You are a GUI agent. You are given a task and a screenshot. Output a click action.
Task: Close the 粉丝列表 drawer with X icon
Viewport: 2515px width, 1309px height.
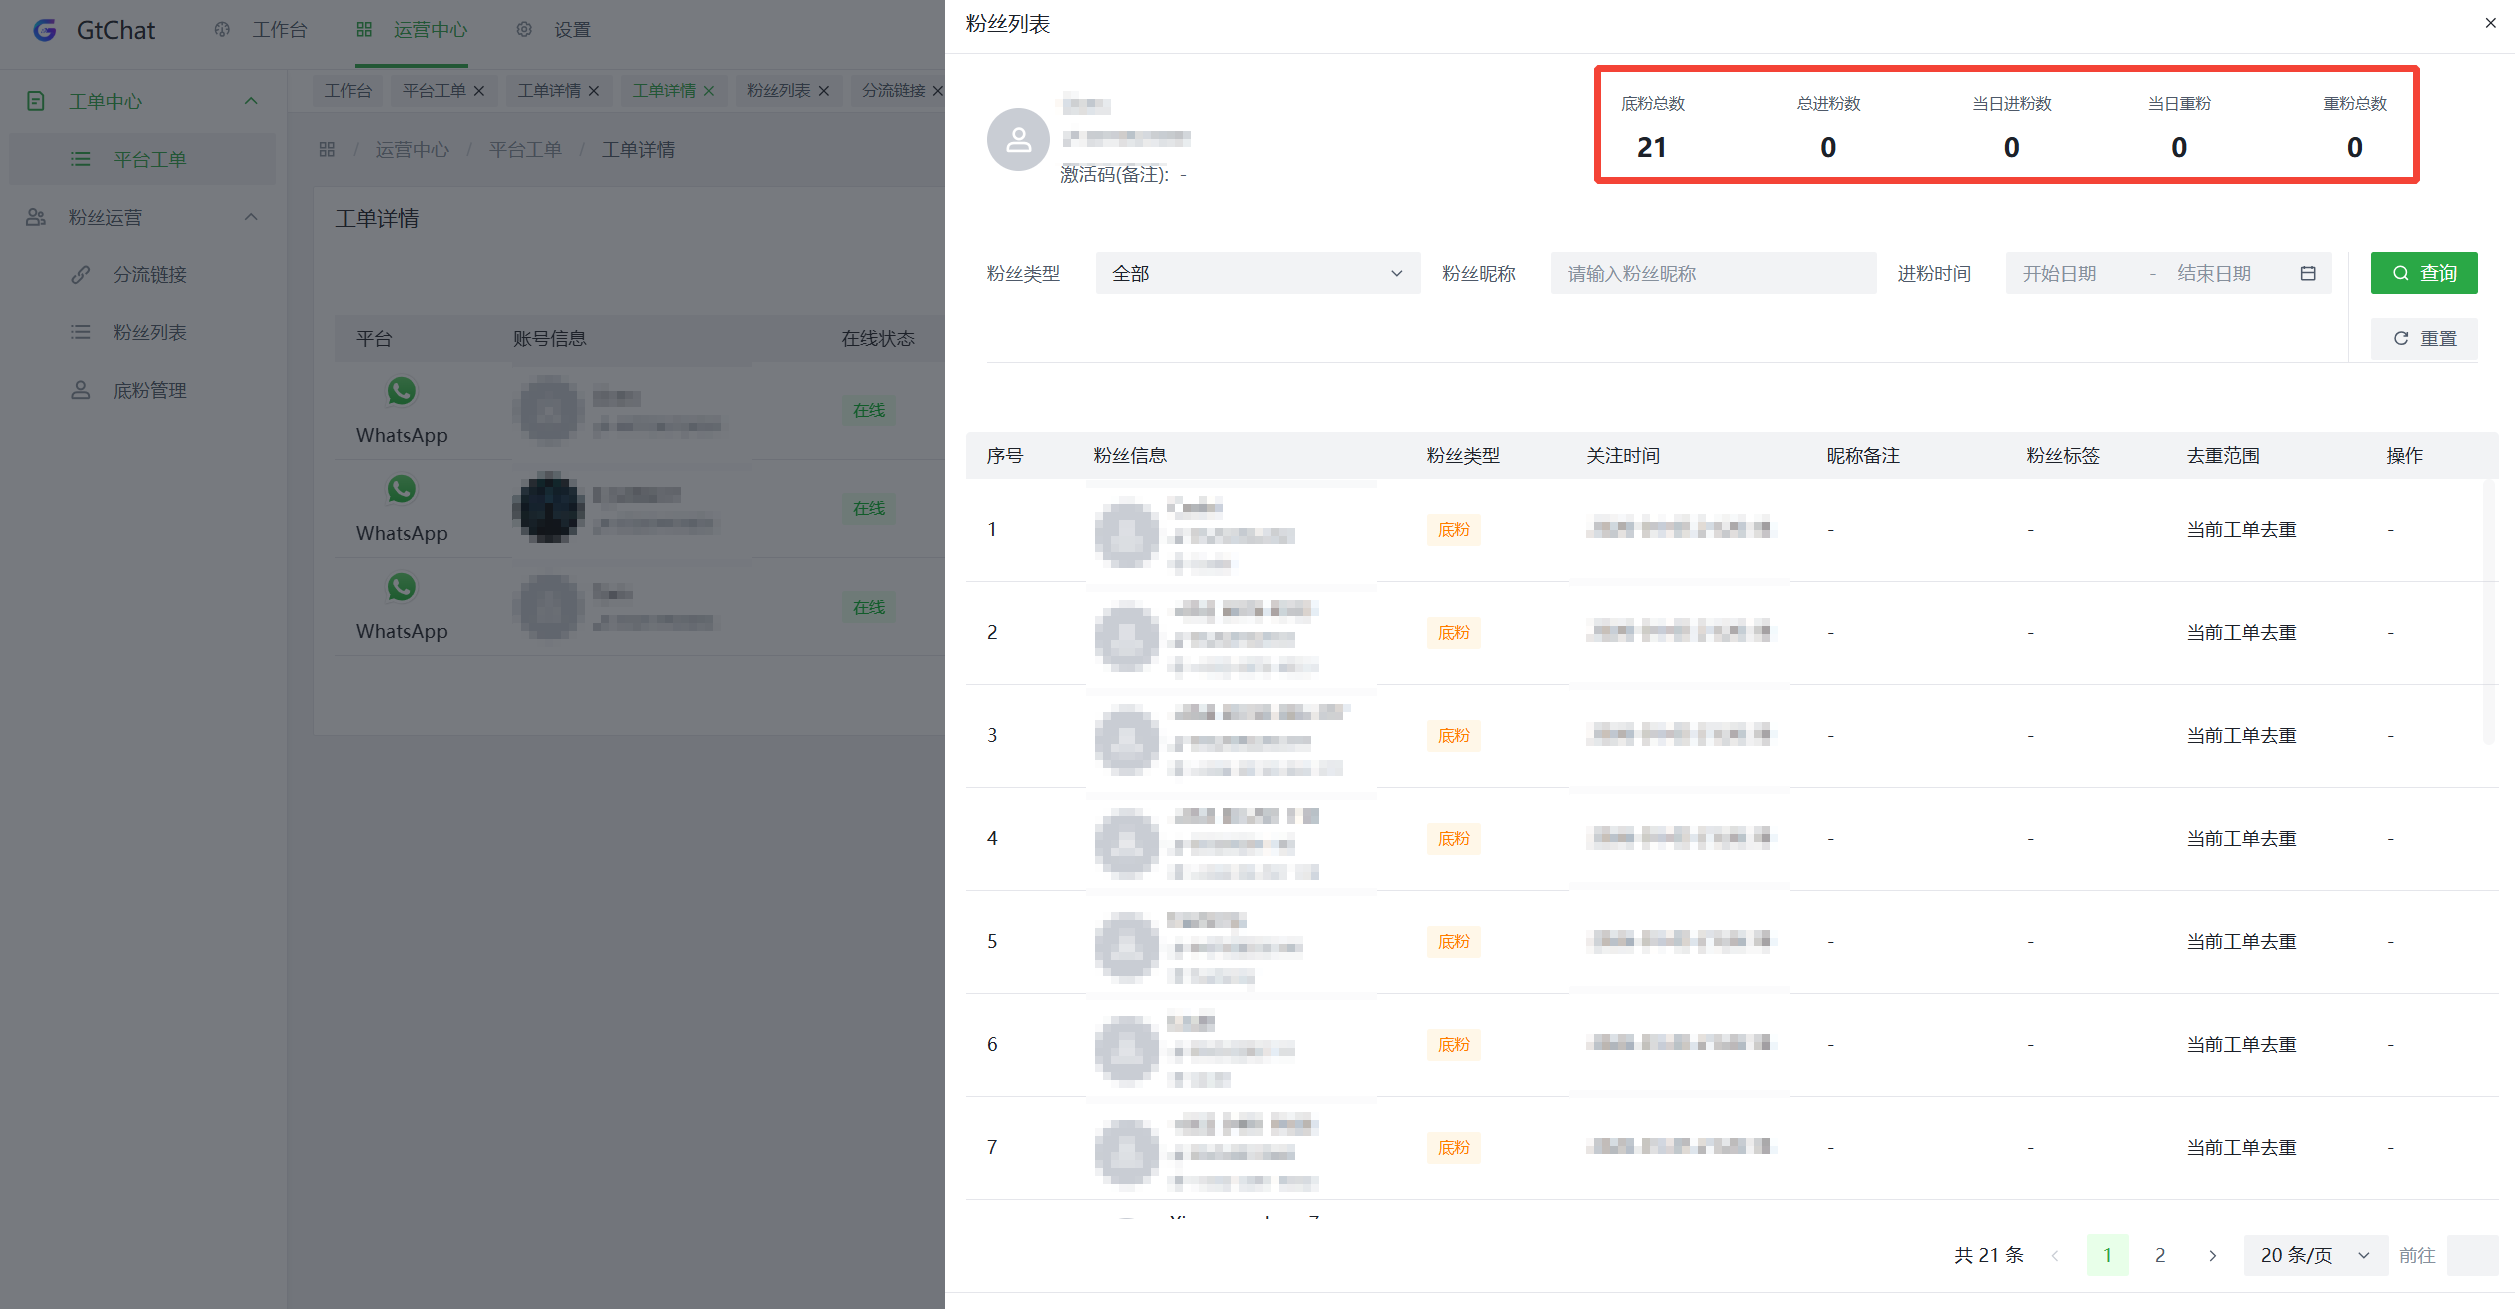pyautogui.click(x=2490, y=23)
